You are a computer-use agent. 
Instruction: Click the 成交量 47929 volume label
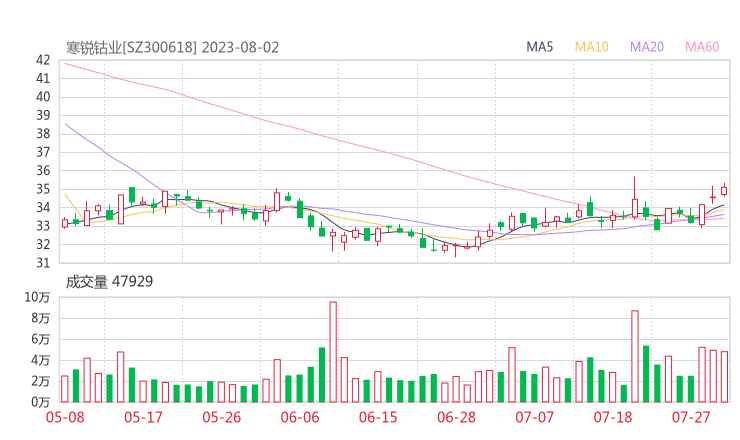point(109,282)
